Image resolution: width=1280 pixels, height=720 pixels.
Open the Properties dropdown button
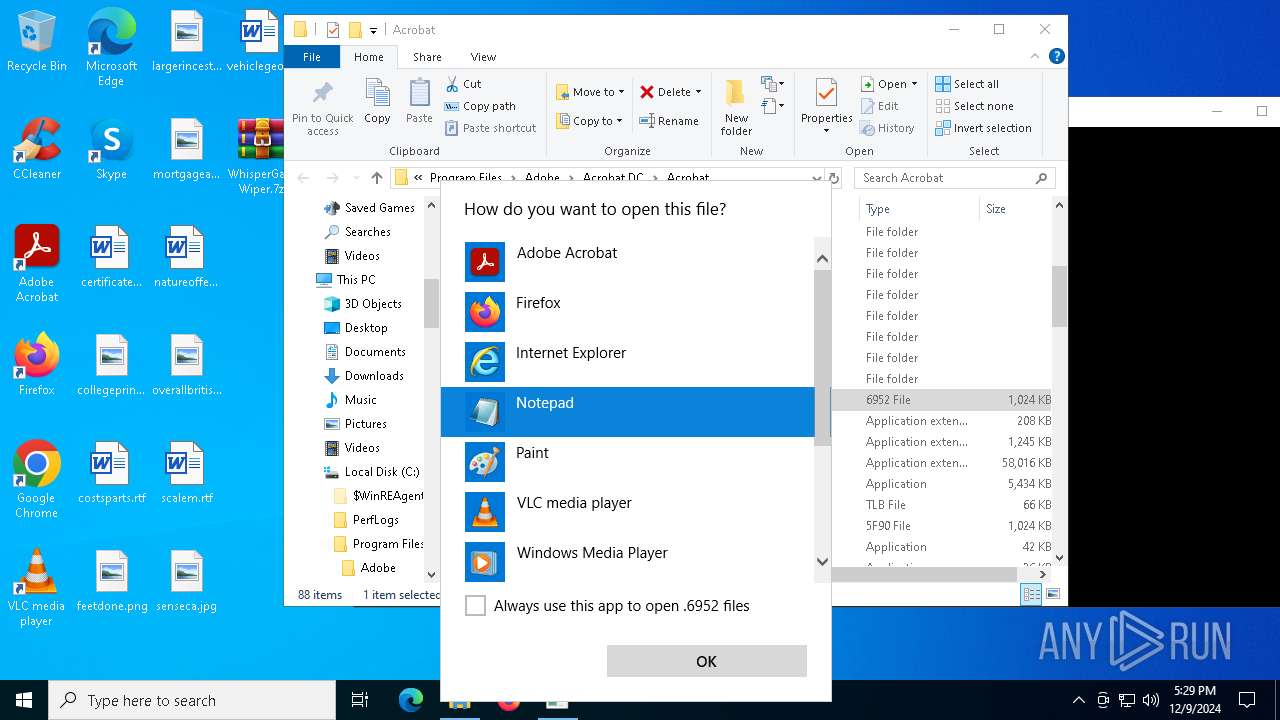pyautogui.click(x=826, y=108)
